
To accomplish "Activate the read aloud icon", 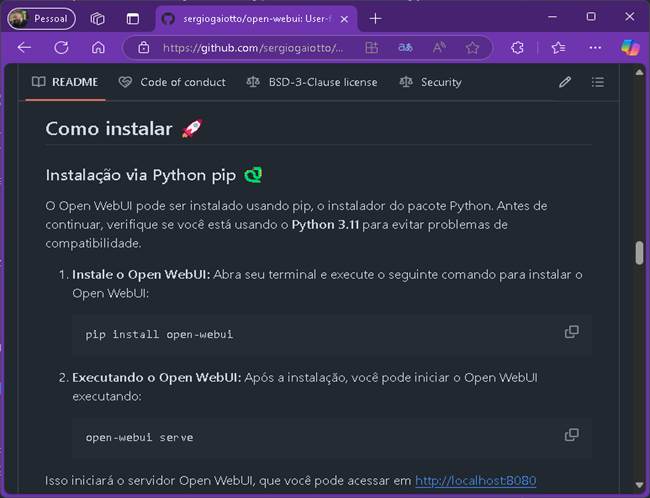I will coord(439,48).
